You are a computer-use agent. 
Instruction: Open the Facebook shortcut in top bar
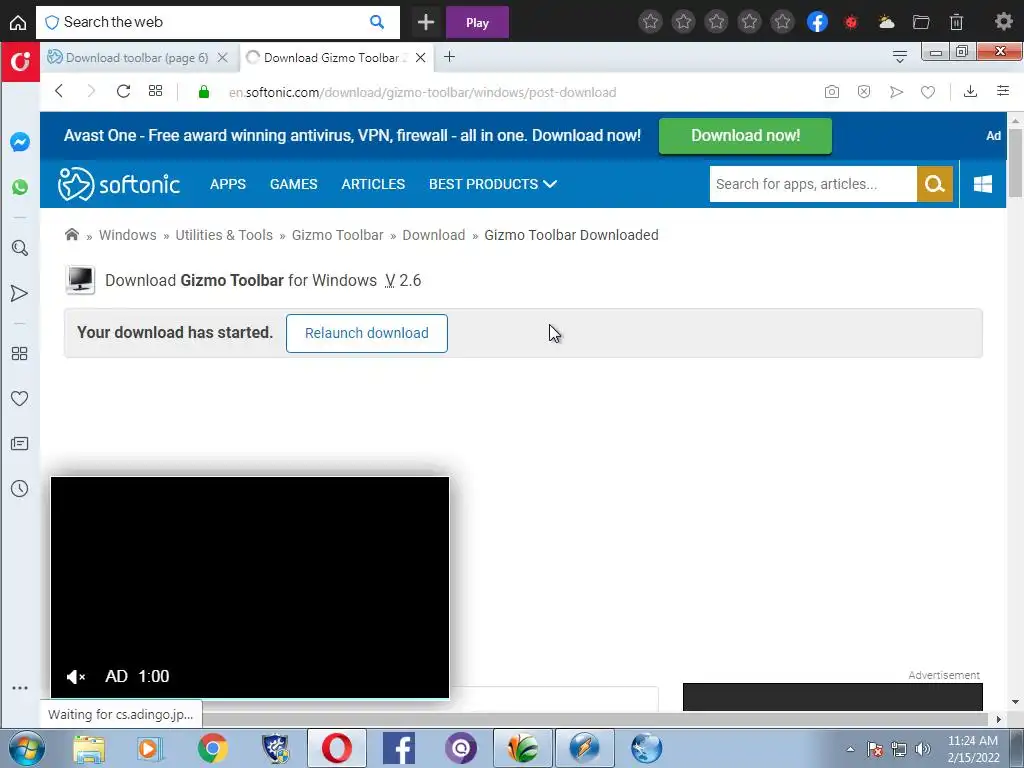pos(817,22)
